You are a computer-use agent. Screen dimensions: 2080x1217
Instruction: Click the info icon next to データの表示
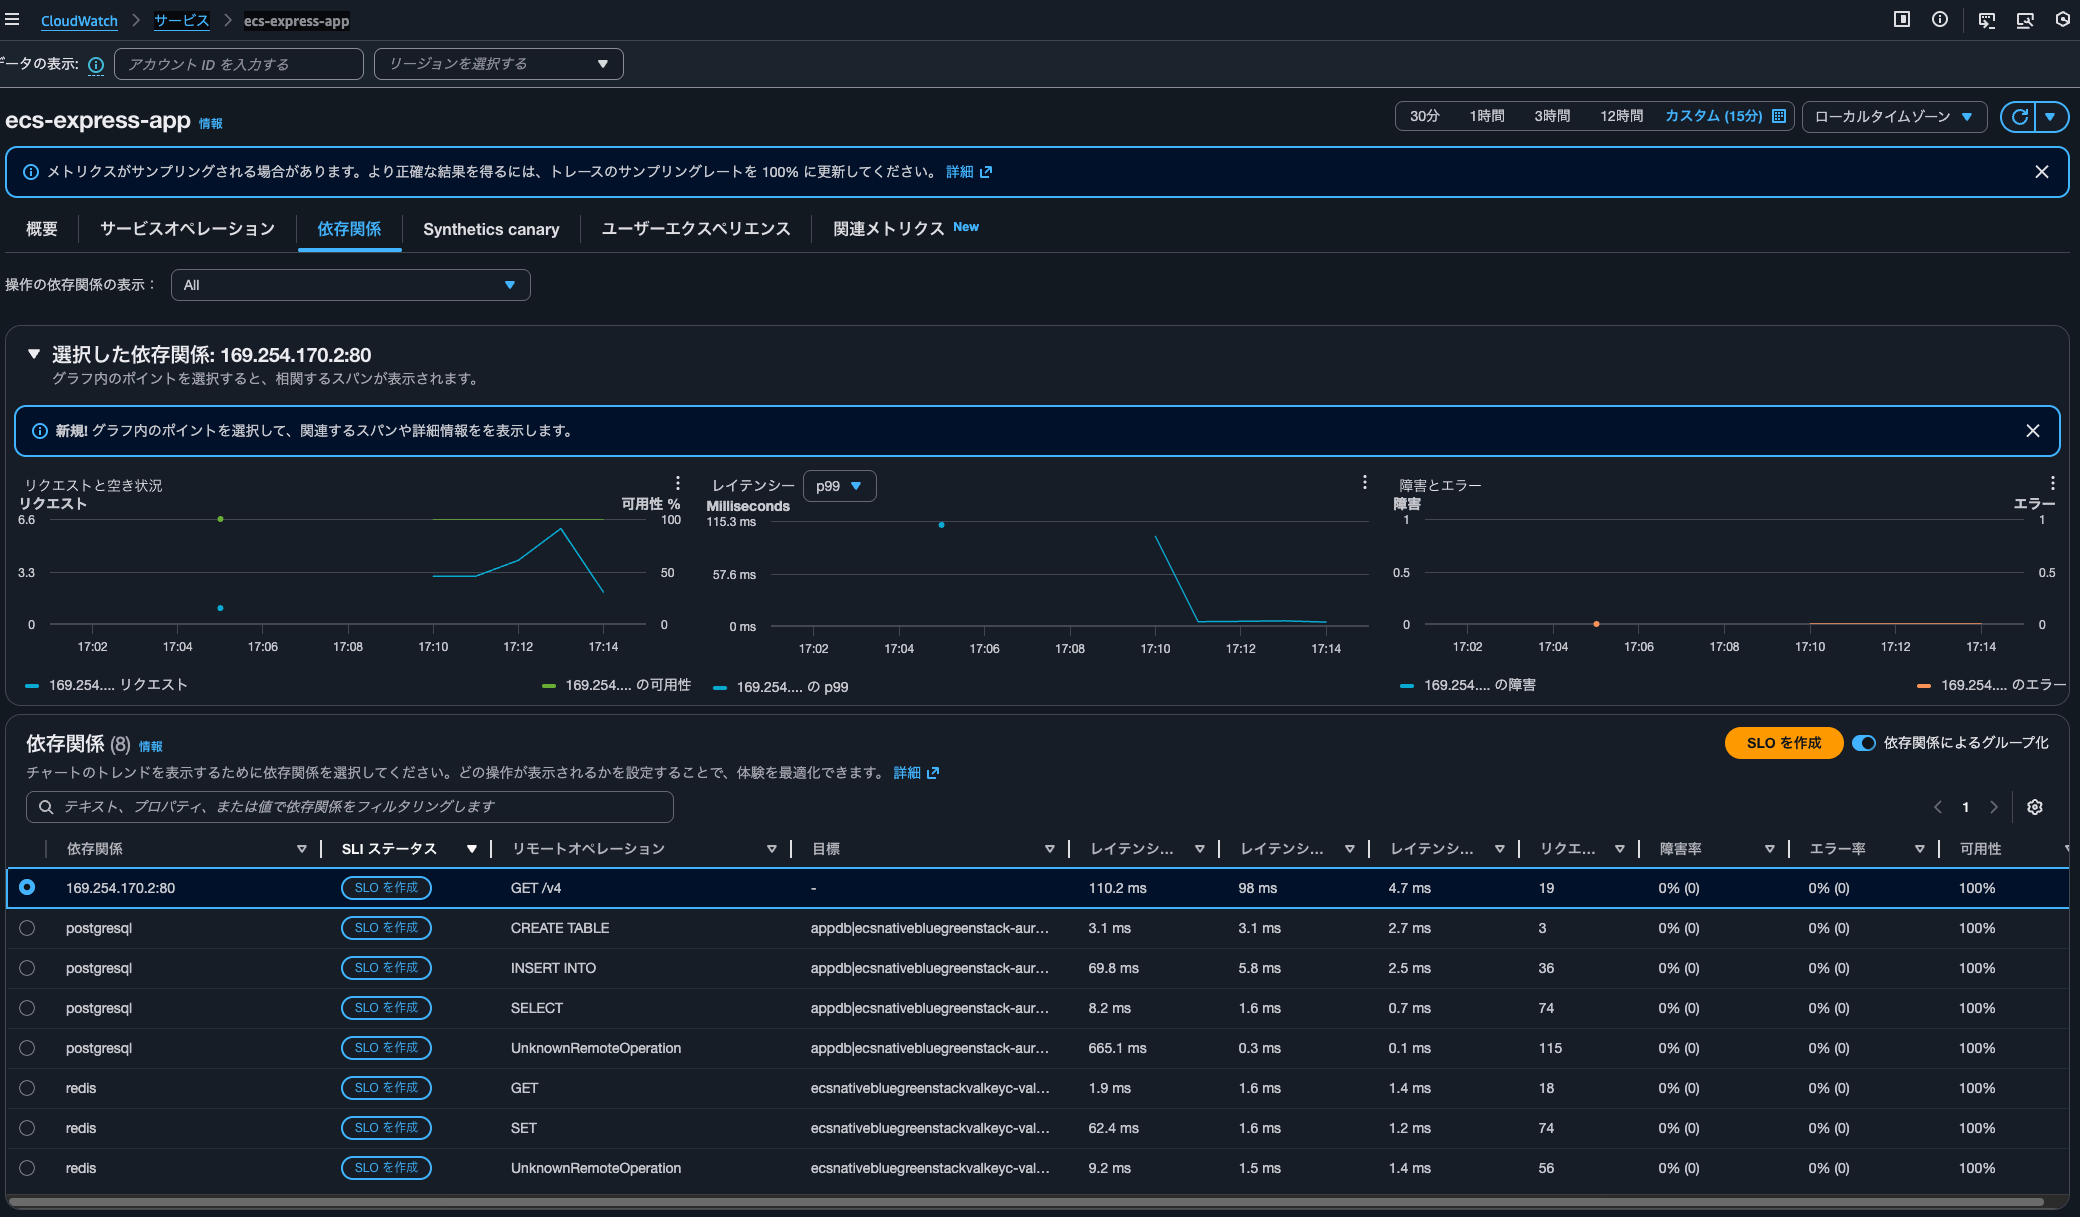[x=96, y=65]
